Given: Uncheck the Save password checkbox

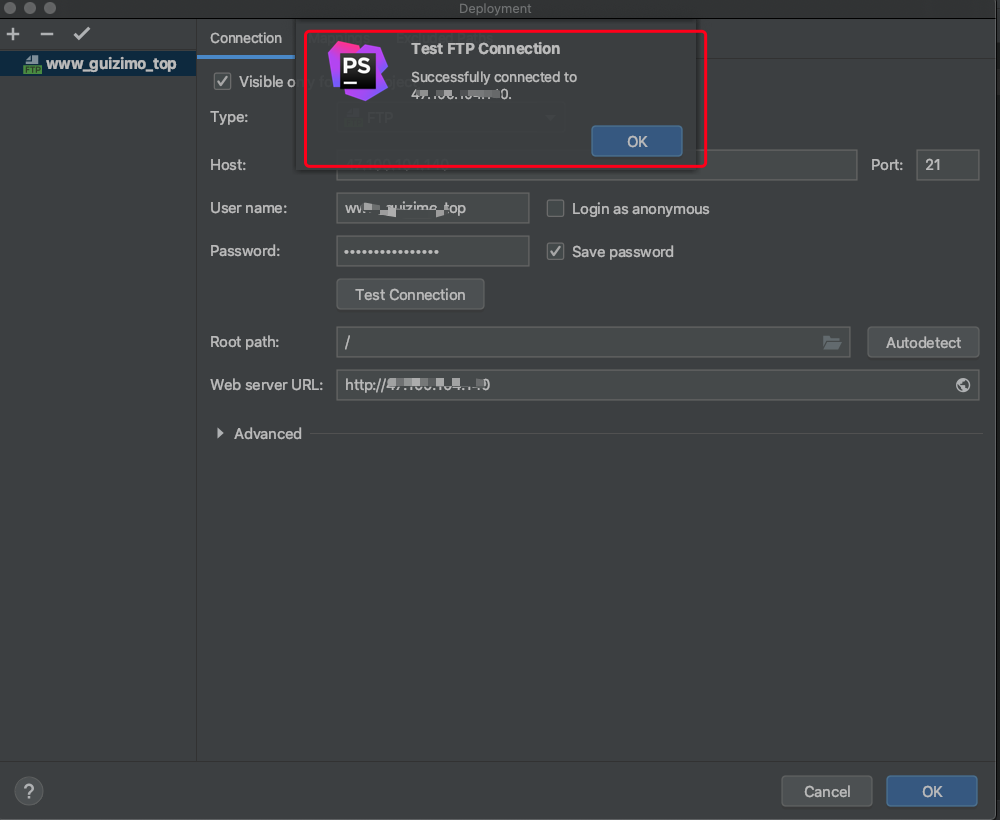Looking at the screenshot, I should (x=555, y=251).
